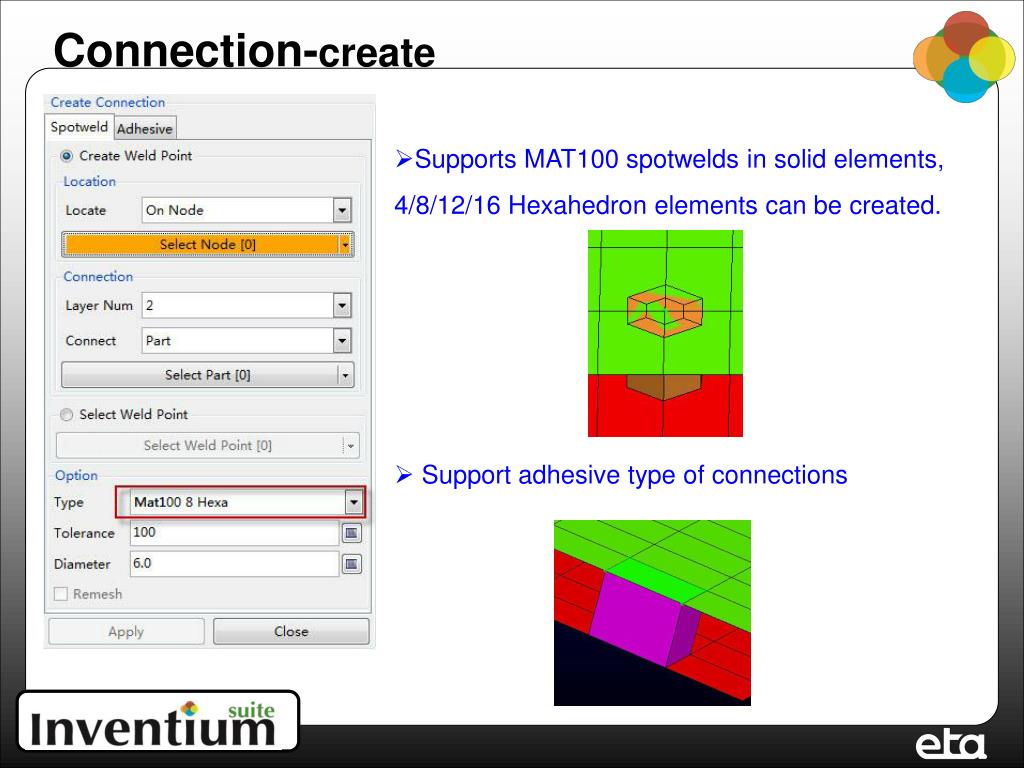Viewport: 1024px width, 768px height.
Task: Open the Locate dropdown showing On Node
Action: pyautogui.click(x=247, y=210)
